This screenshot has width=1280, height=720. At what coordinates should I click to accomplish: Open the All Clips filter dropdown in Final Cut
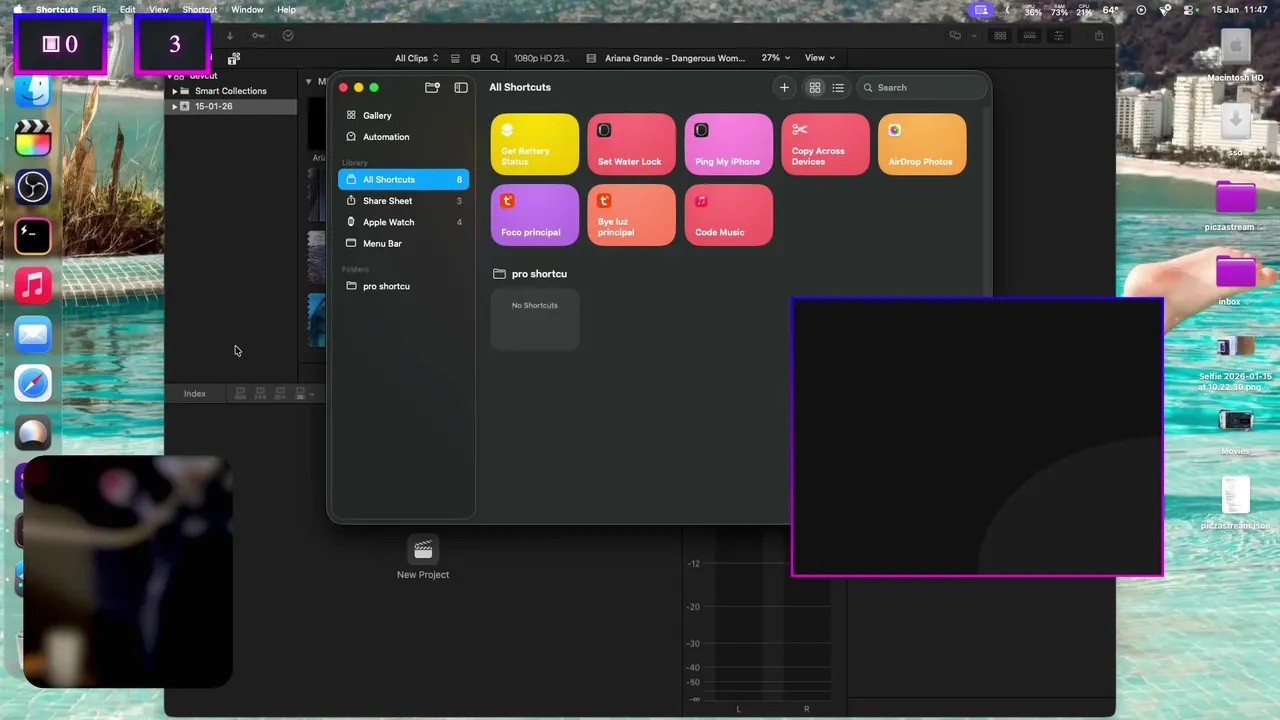[416, 58]
